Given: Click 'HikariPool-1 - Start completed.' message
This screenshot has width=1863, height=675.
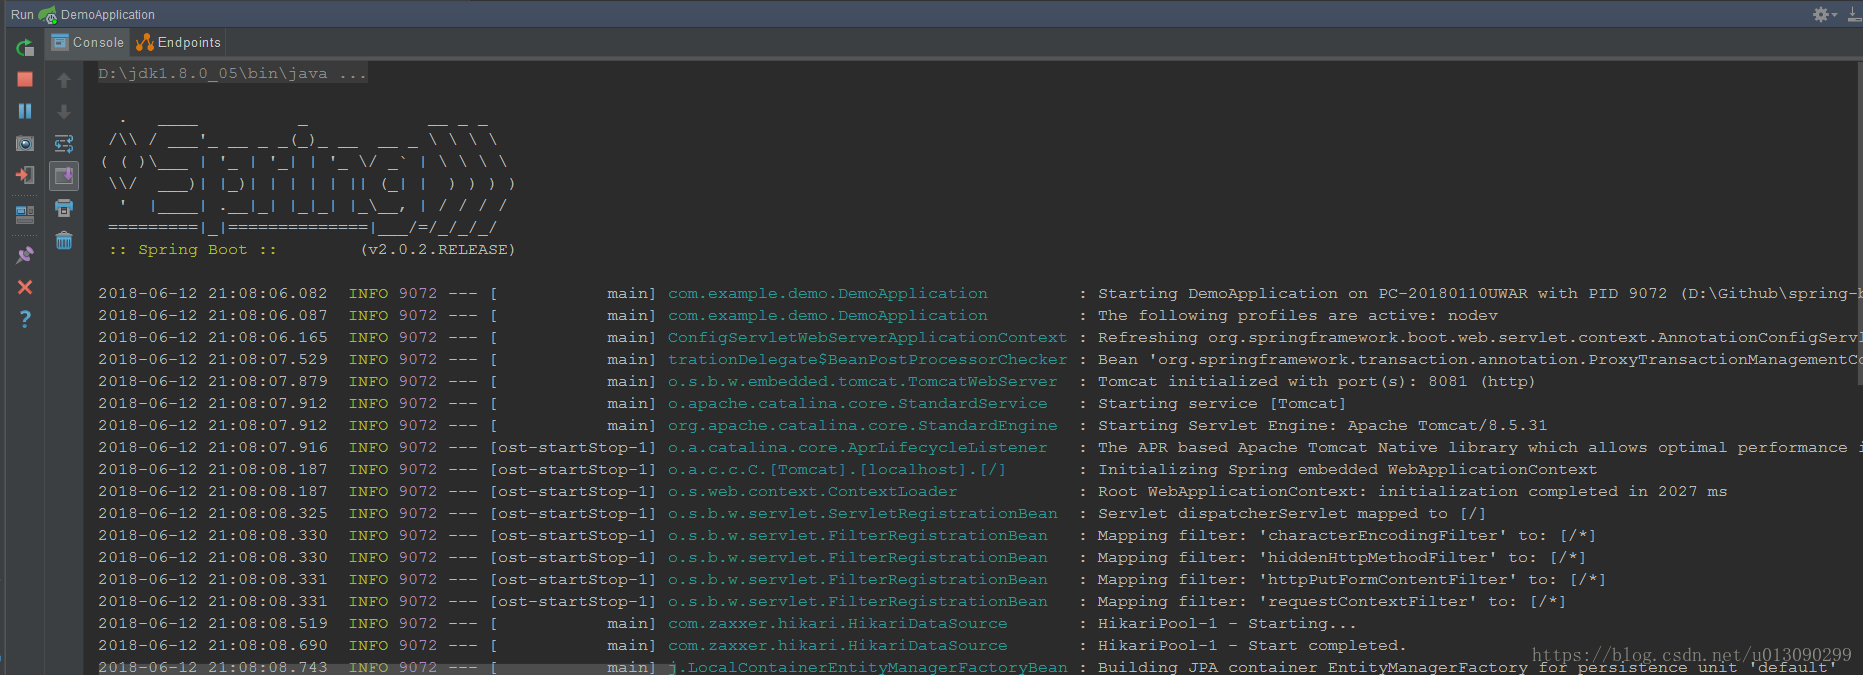Looking at the screenshot, I should [x=1252, y=645].
